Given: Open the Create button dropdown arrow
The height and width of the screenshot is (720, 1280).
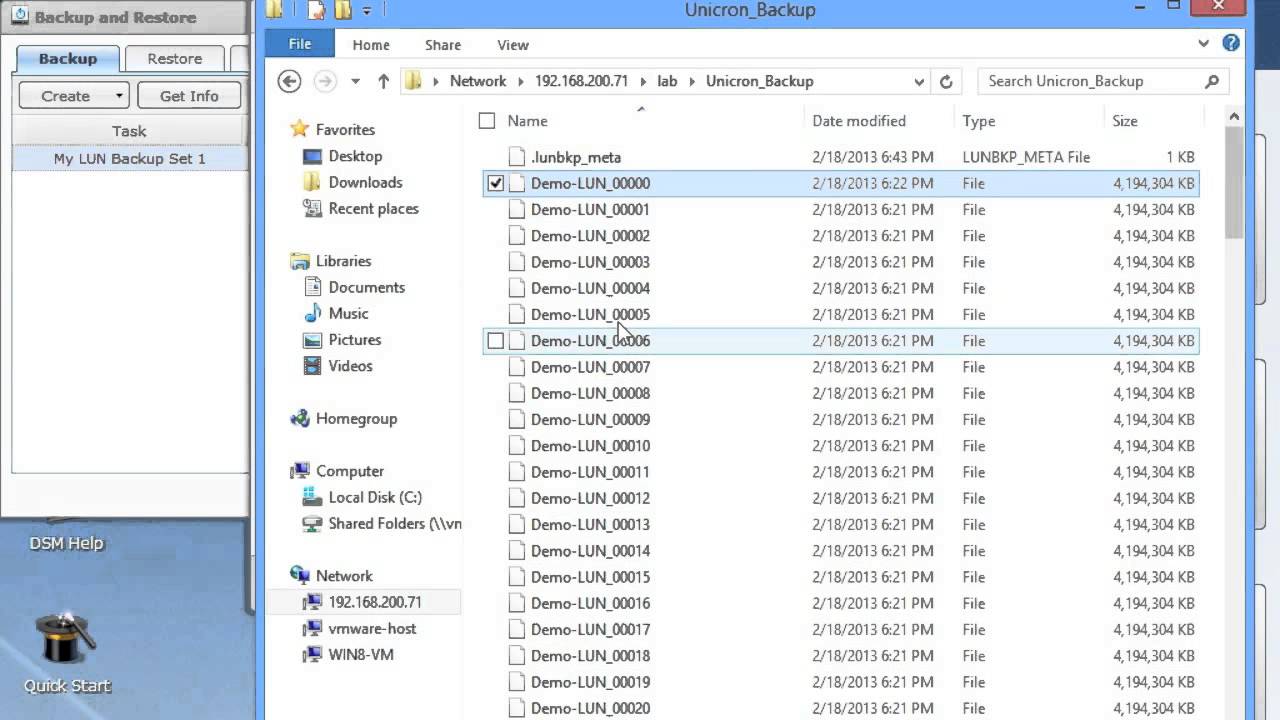Looking at the screenshot, I should click(x=119, y=97).
